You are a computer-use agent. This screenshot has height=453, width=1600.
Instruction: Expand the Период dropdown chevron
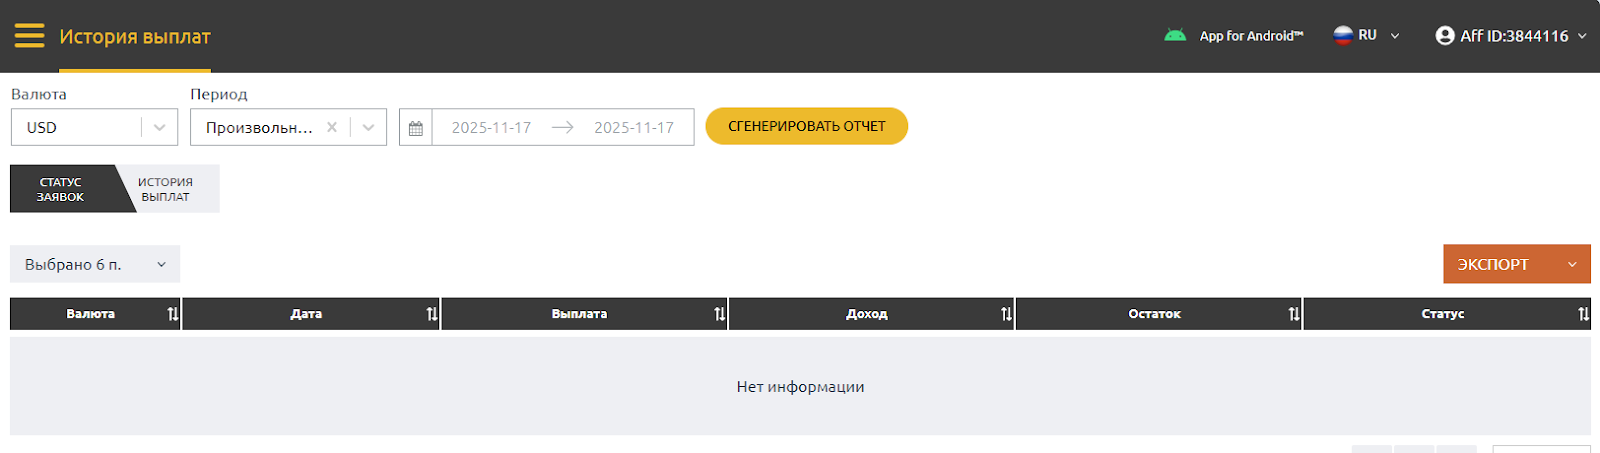point(368,127)
